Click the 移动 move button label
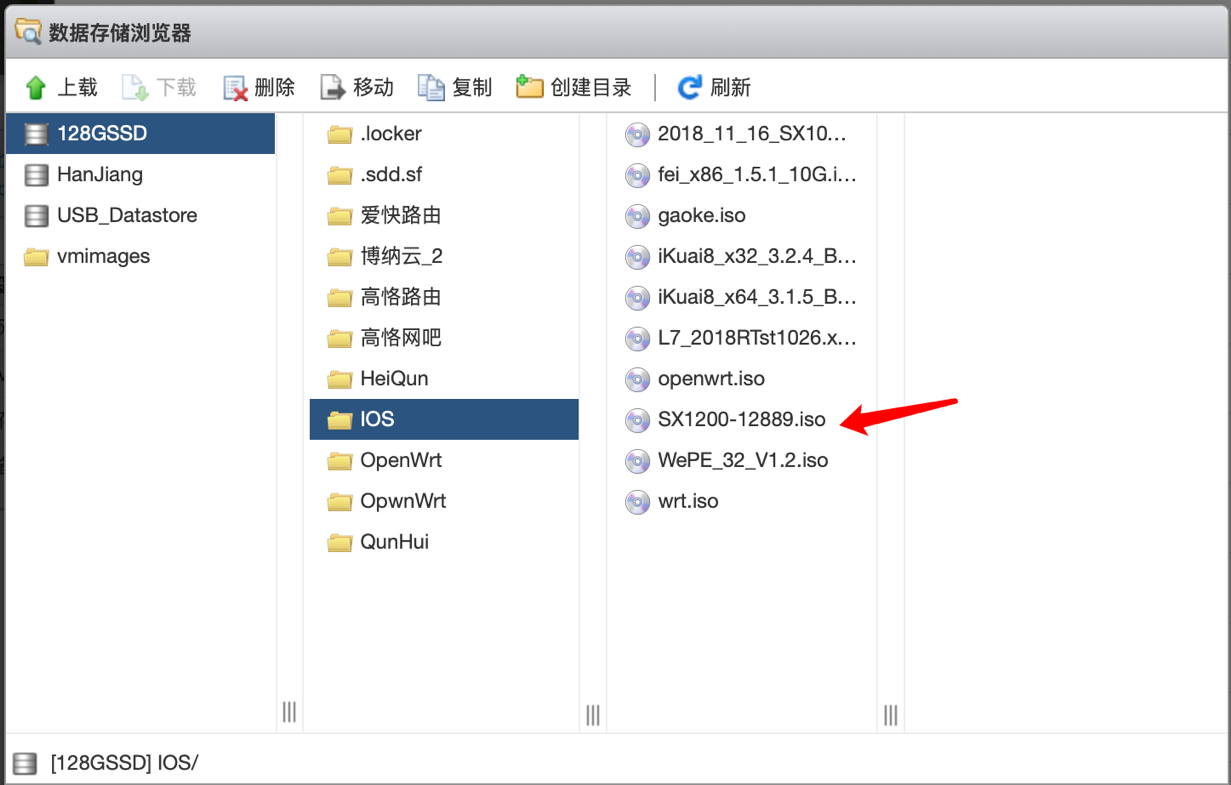 point(373,88)
